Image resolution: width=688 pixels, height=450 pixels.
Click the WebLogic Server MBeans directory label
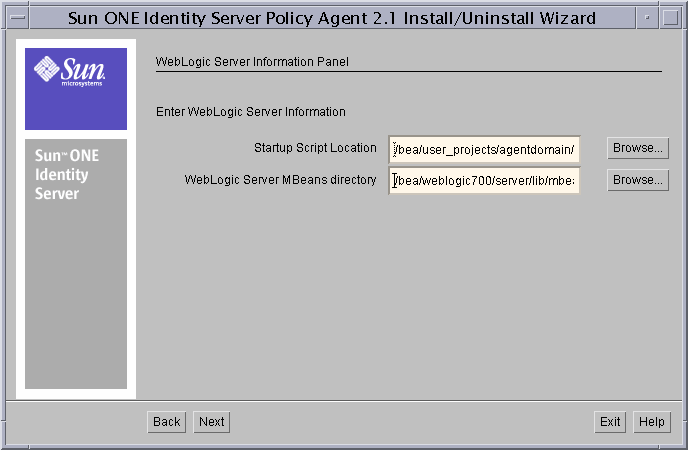click(x=280, y=180)
